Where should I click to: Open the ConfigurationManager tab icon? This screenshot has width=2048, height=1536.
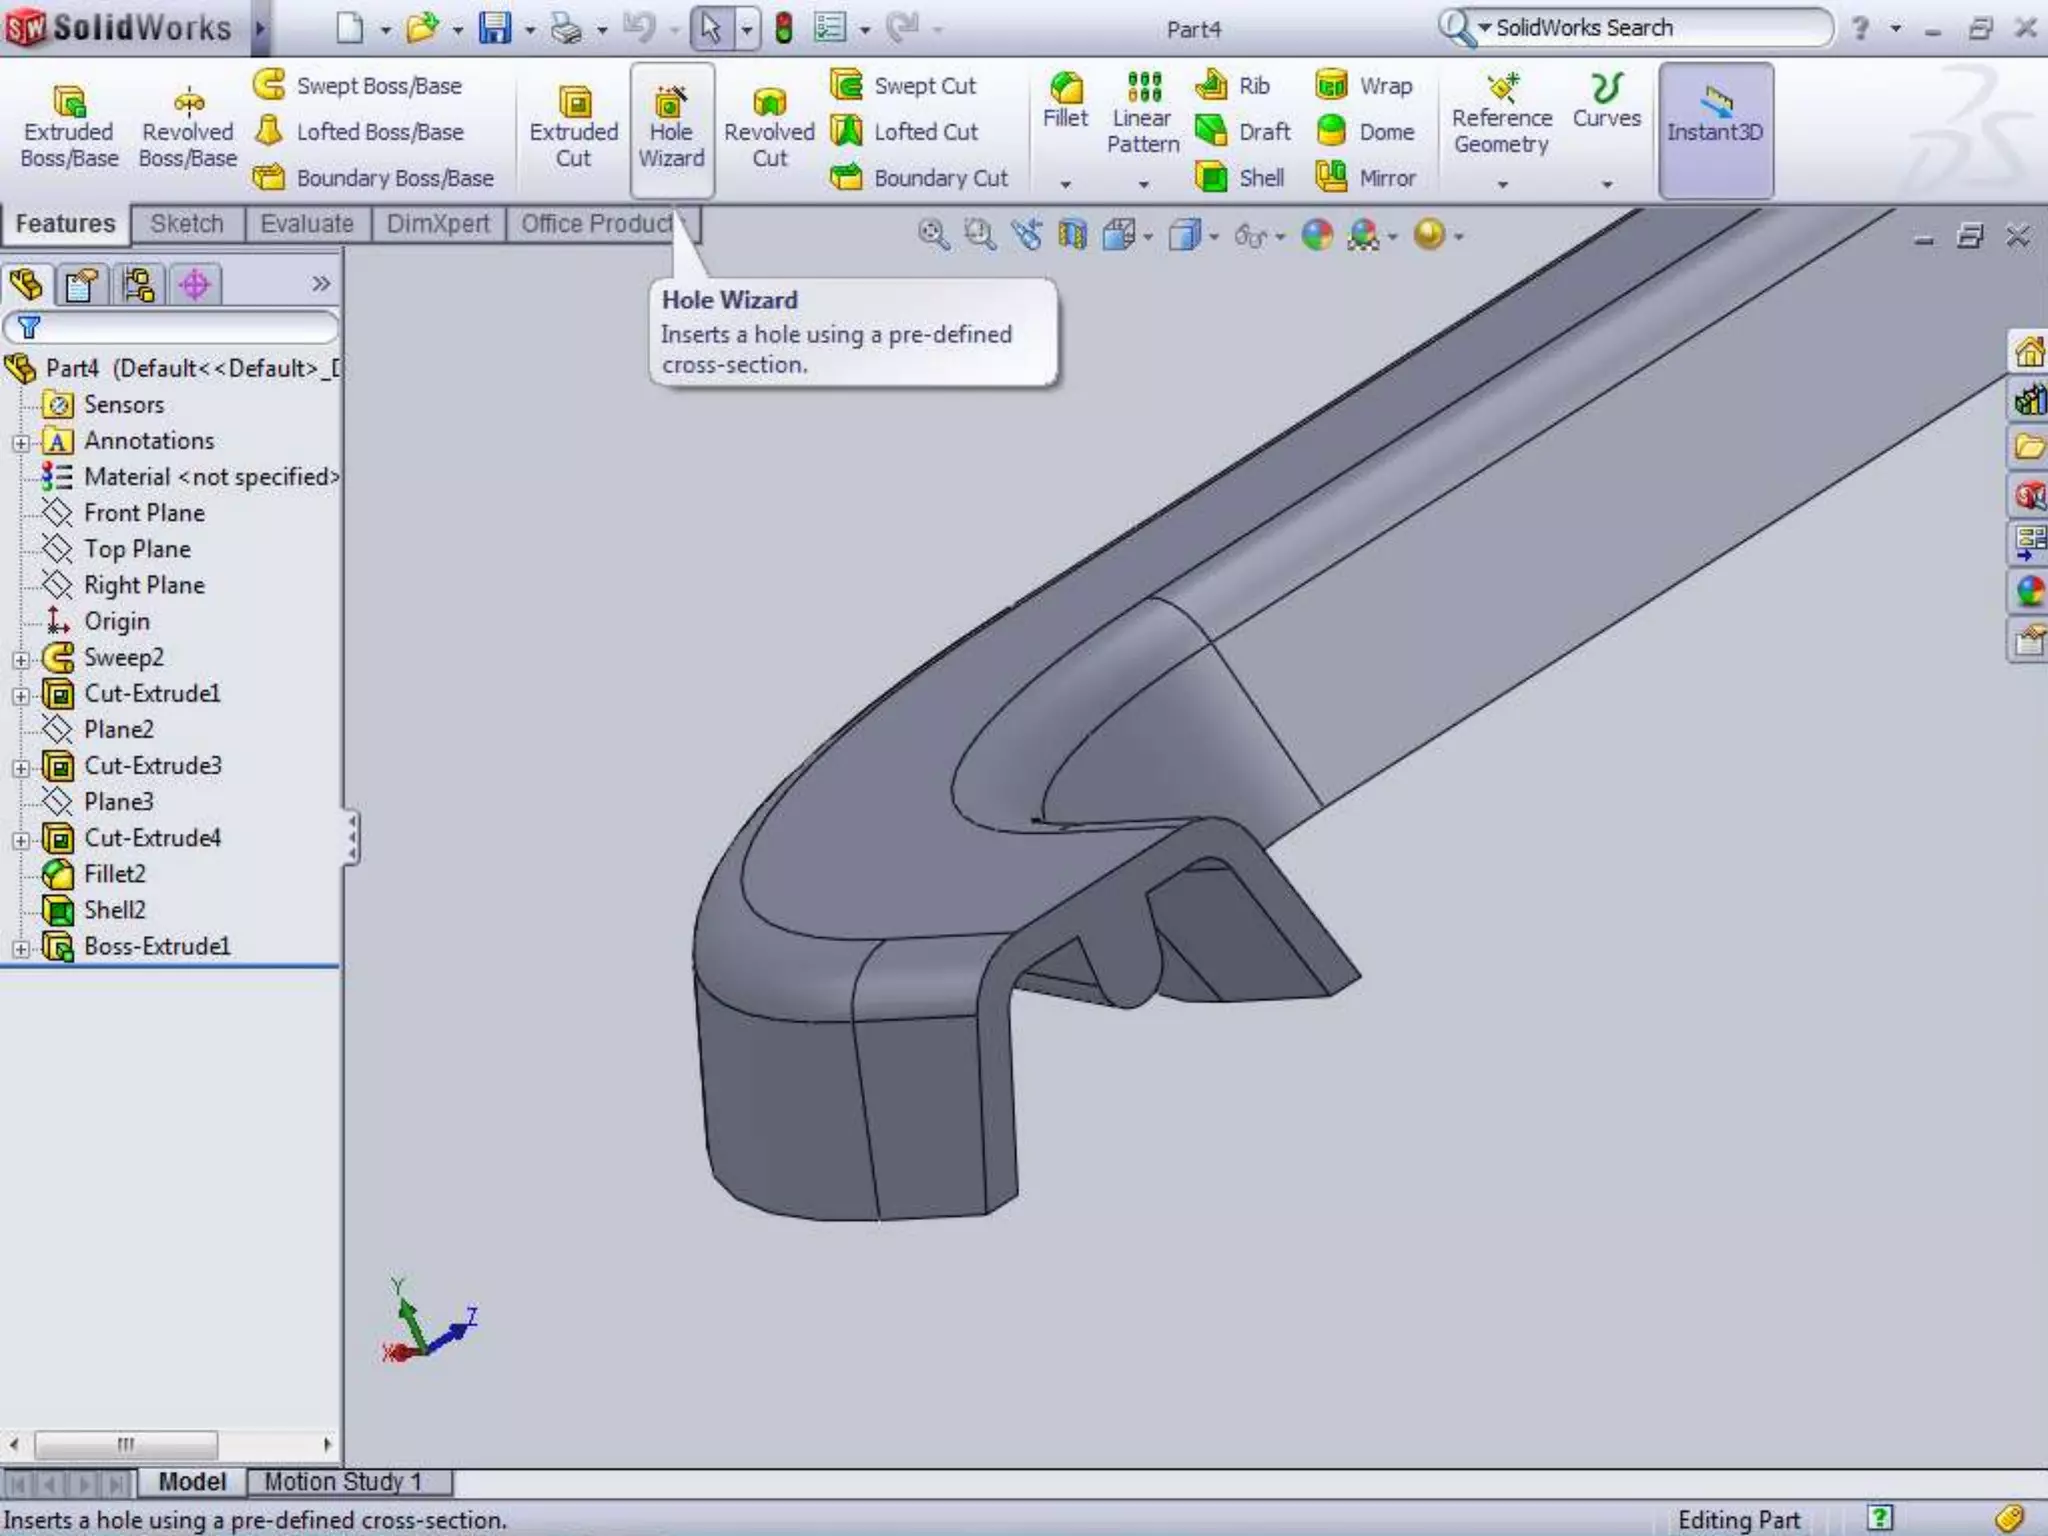pos(138,285)
